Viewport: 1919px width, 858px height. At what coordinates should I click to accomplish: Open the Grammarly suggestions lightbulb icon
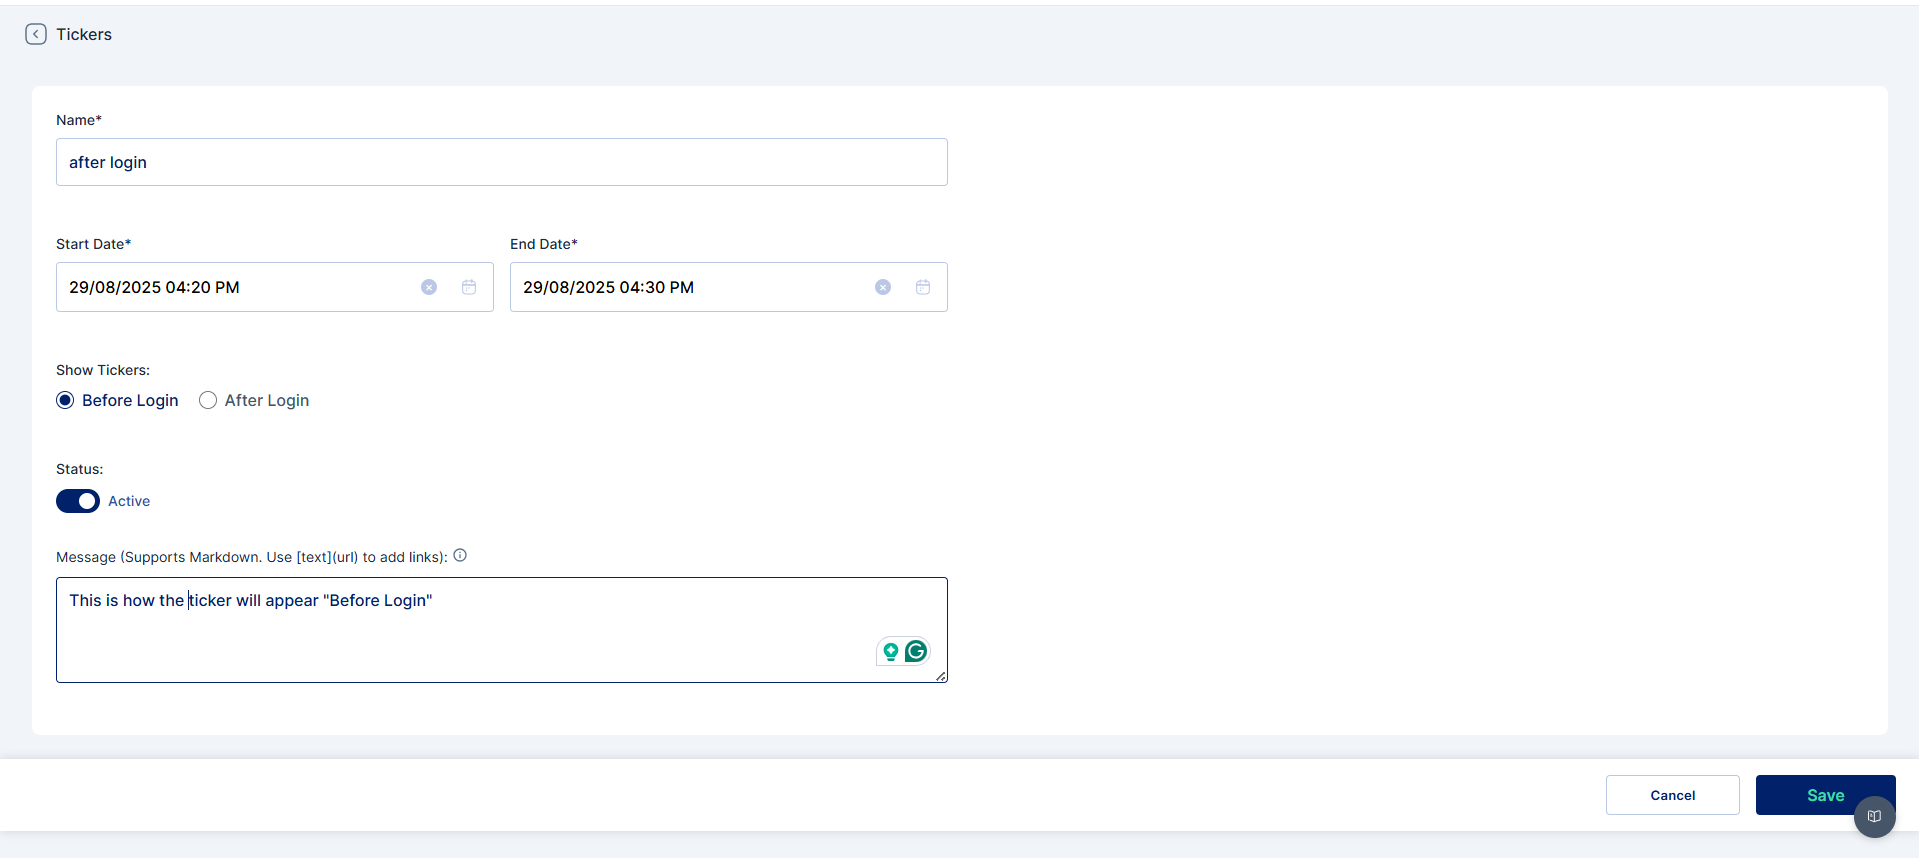click(890, 652)
